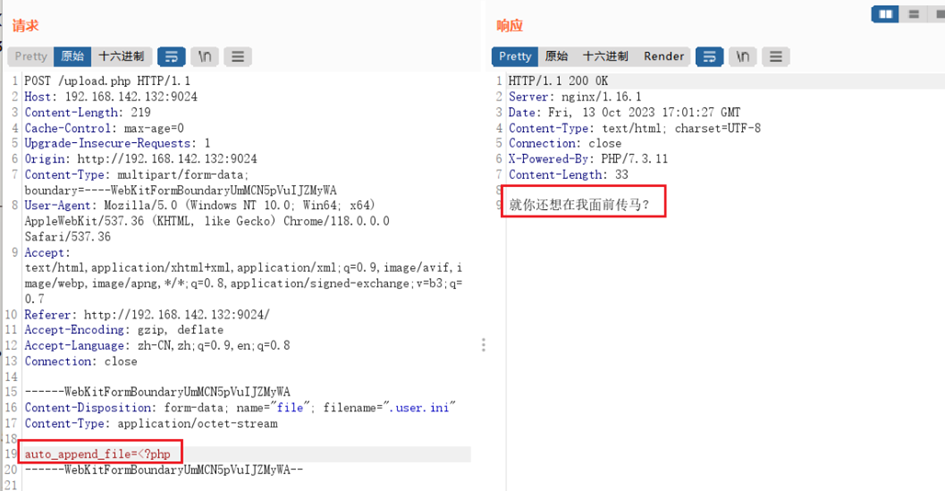Screen dimensions: 945x491
Task: Click the 请求 panel title
Action: [x=25, y=25]
